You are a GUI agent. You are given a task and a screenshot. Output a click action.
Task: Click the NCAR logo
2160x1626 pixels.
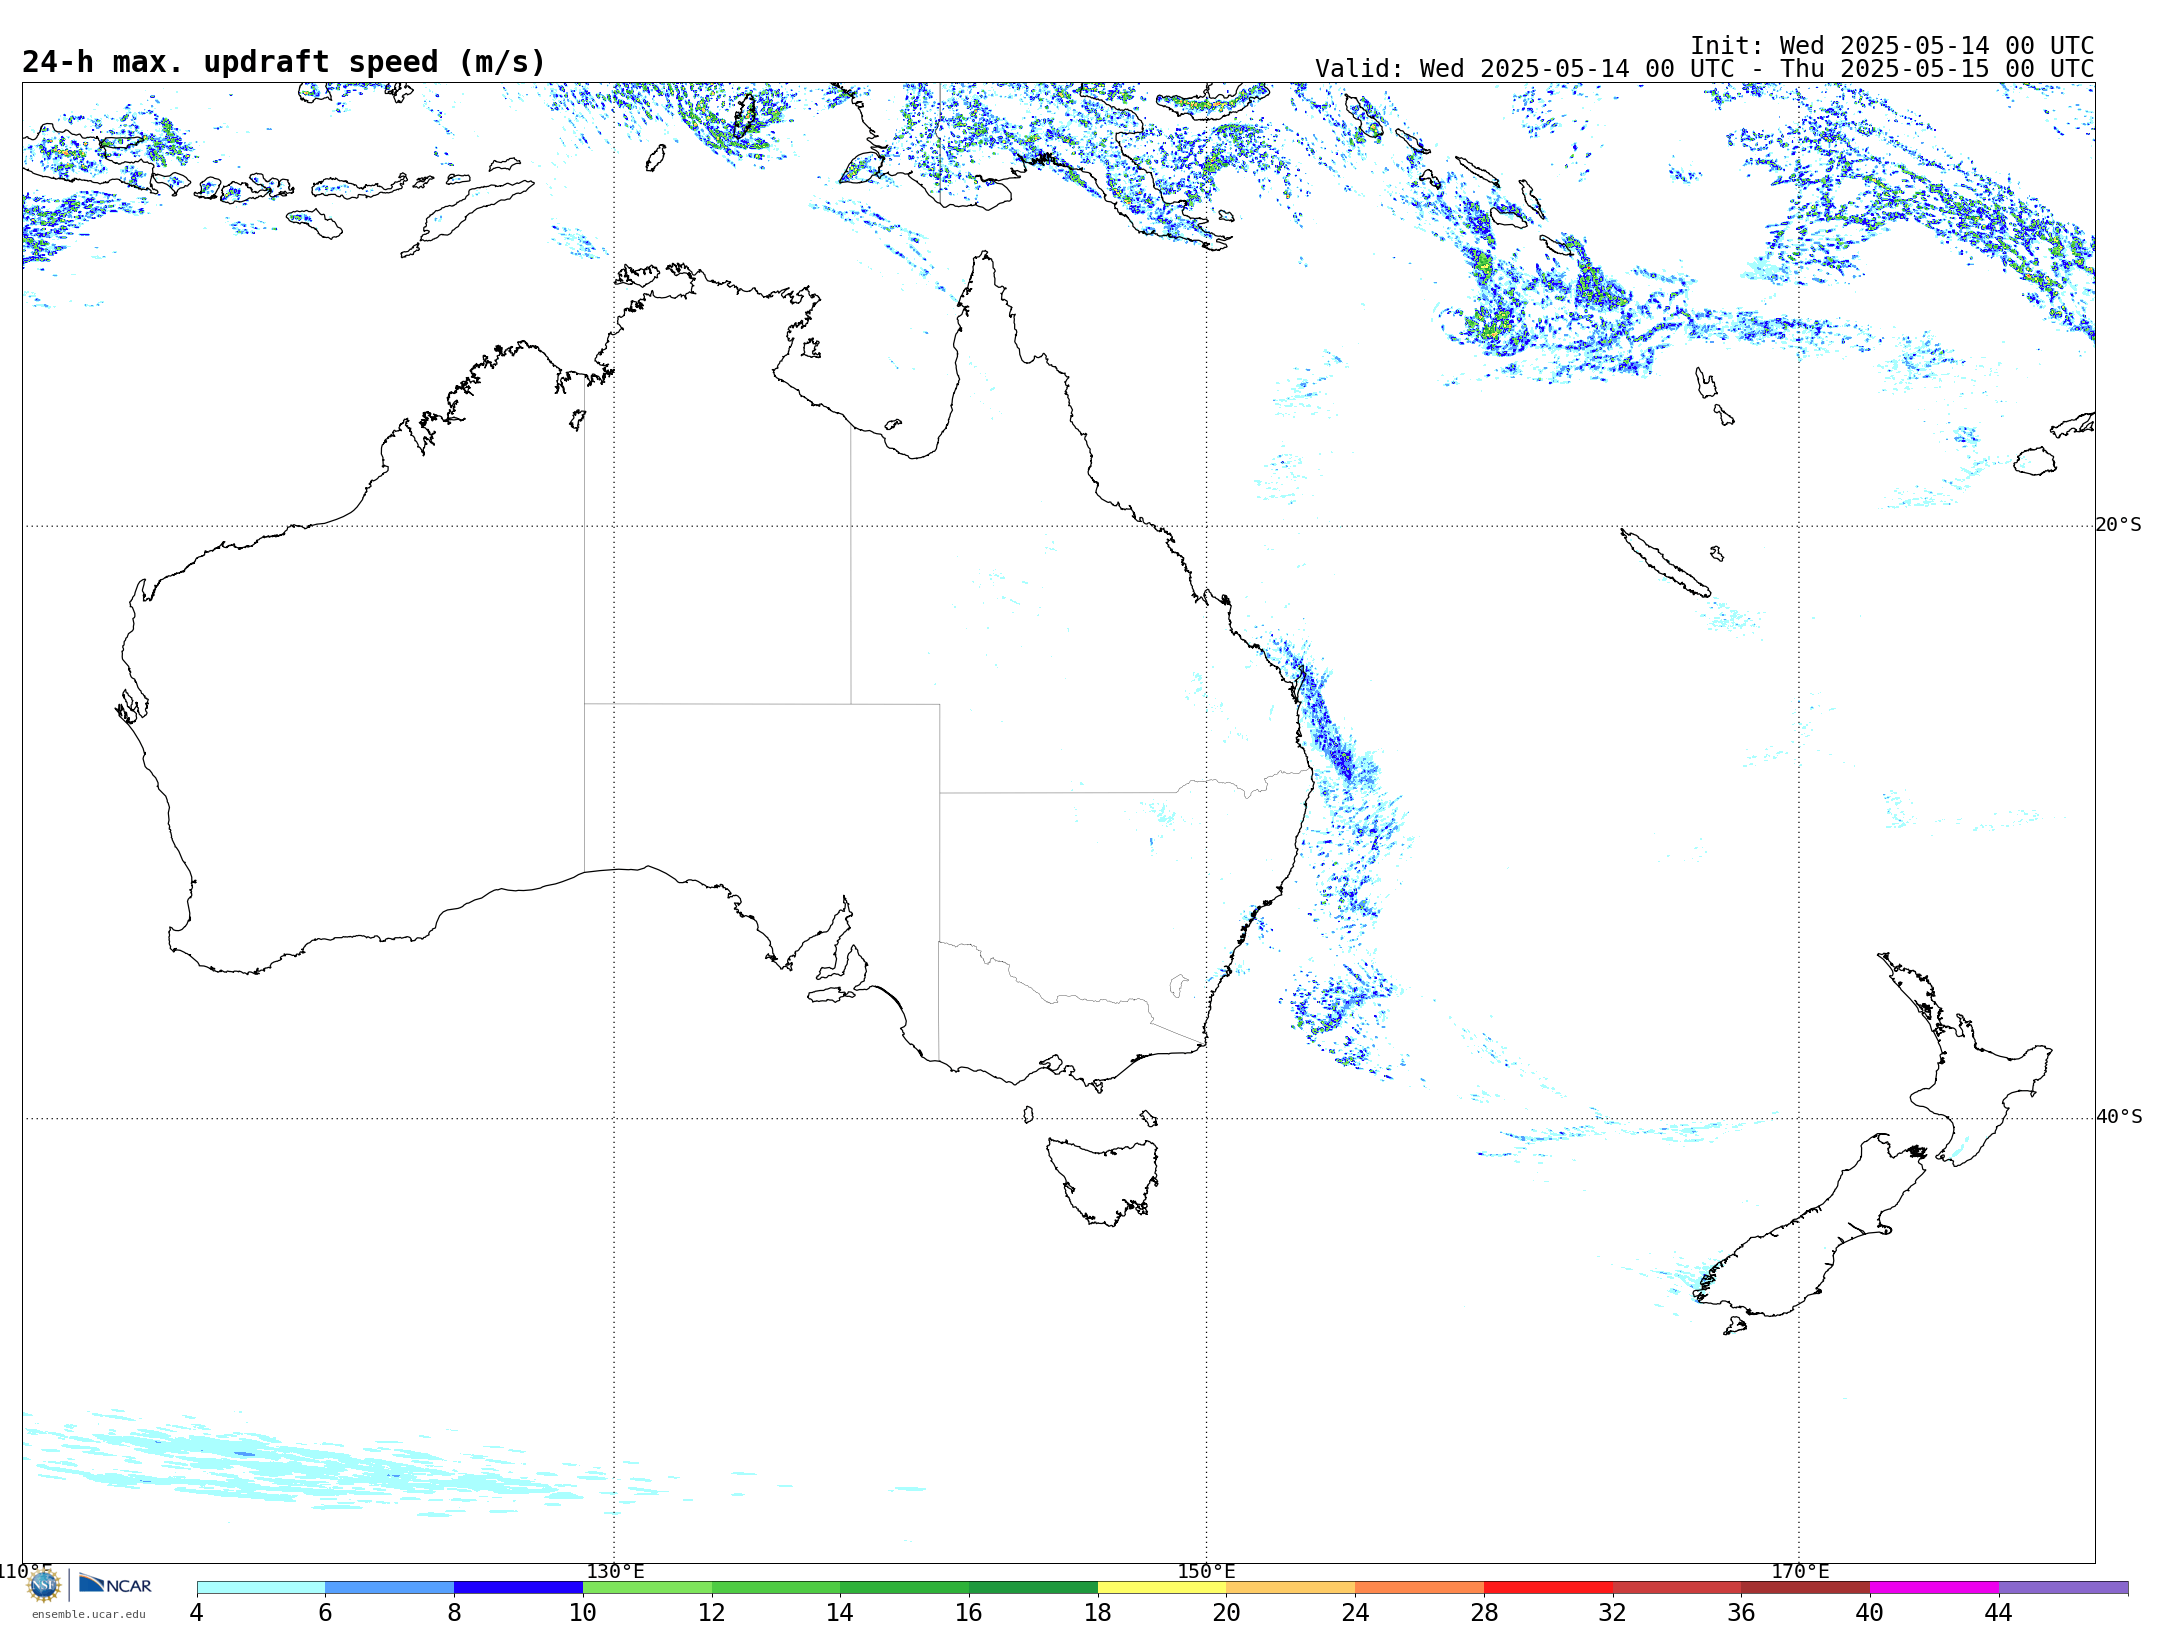pos(115,1584)
